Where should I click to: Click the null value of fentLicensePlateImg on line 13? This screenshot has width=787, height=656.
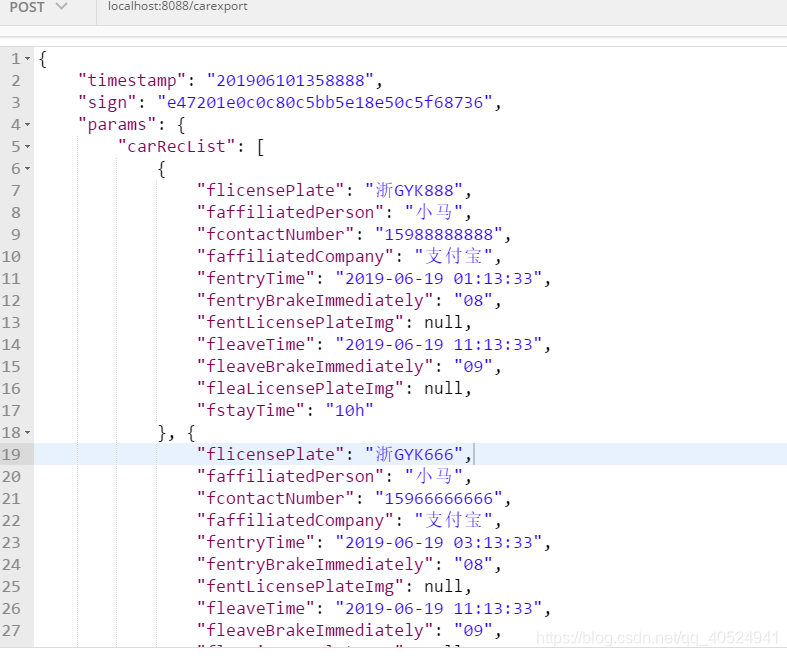(x=443, y=322)
